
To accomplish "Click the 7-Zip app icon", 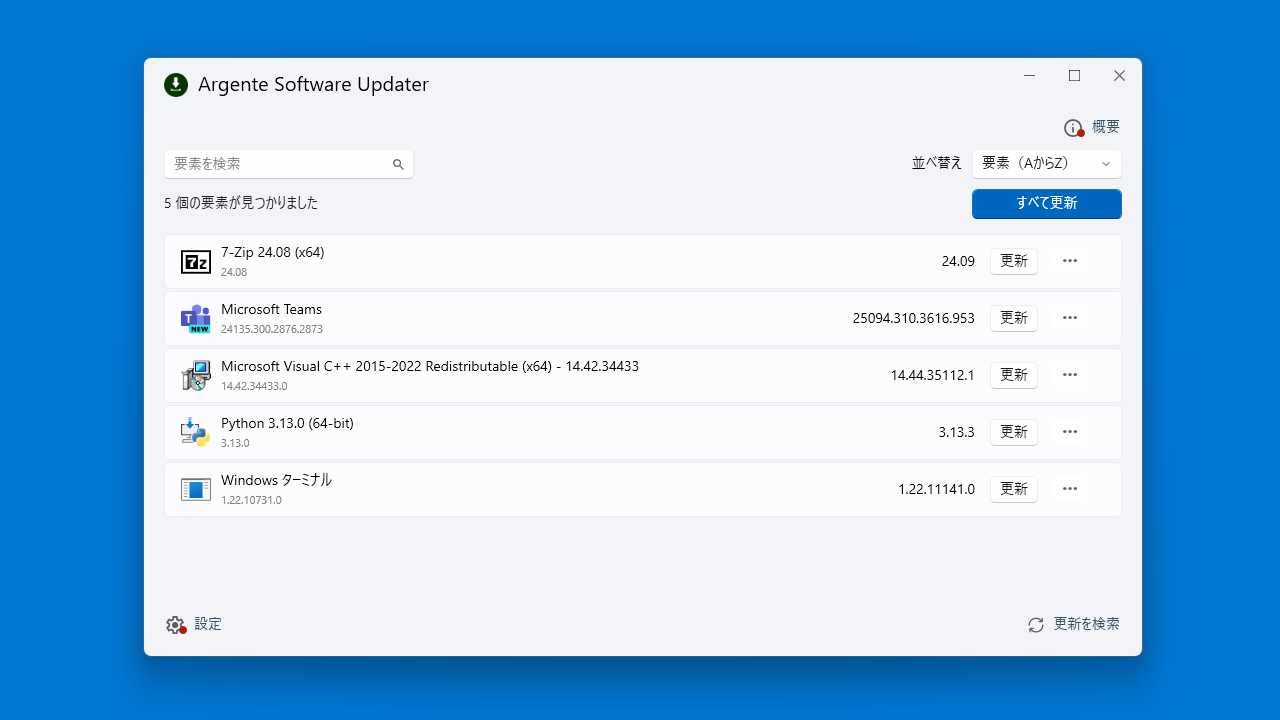I will coord(196,262).
